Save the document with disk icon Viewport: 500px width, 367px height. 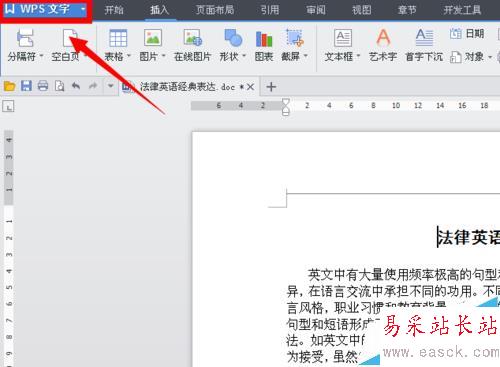tap(26, 86)
